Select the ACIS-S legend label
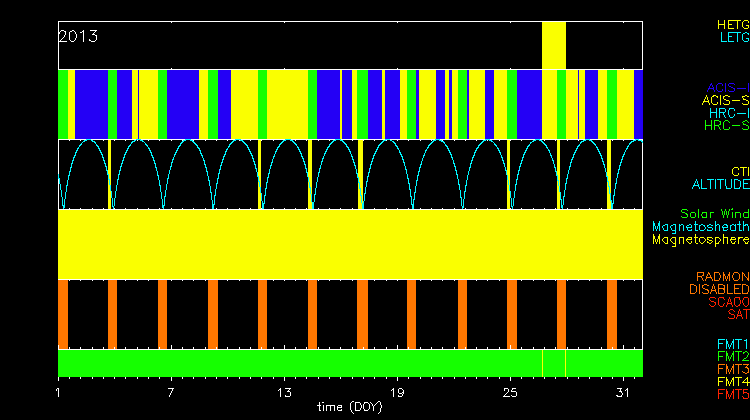Viewport: 750px width, 420px height. (x=725, y=100)
